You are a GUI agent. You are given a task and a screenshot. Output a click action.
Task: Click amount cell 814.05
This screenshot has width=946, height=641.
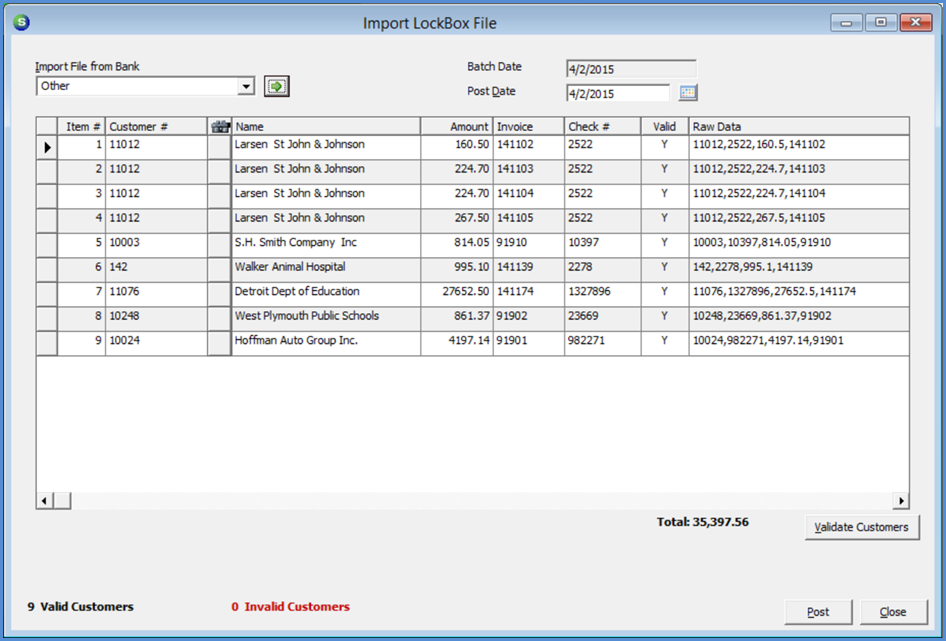click(457, 246)
